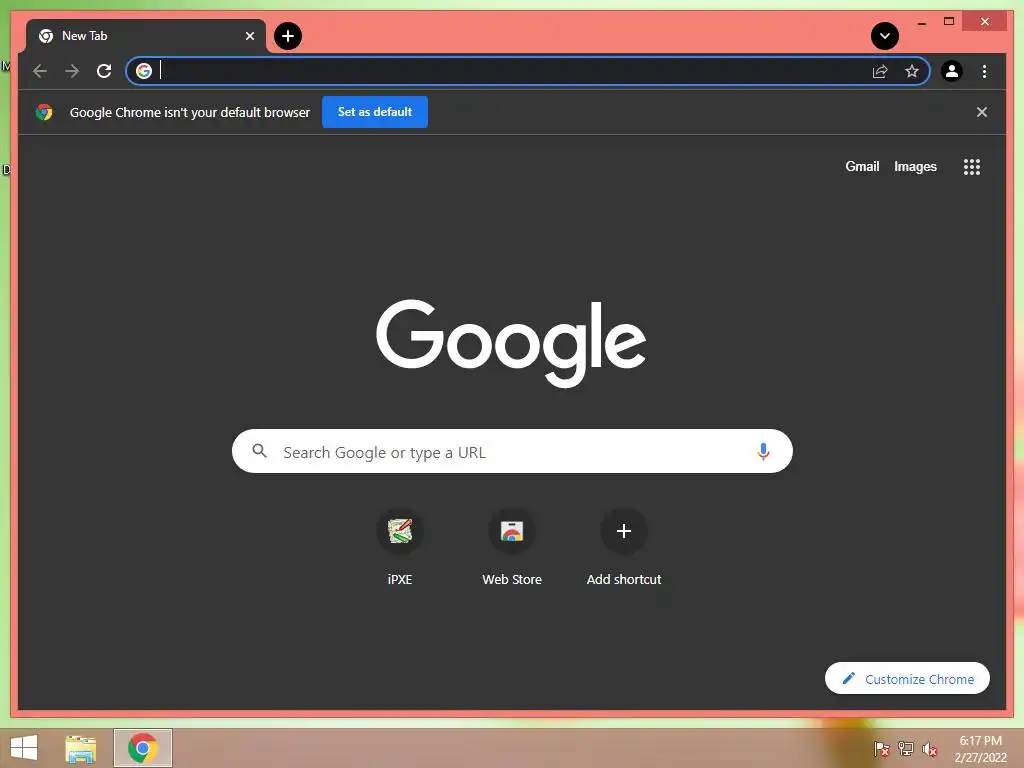The width and height of the screenshot is (1024, 768).
Task: Click the forward navigation arrow
Action: (72, 71)
